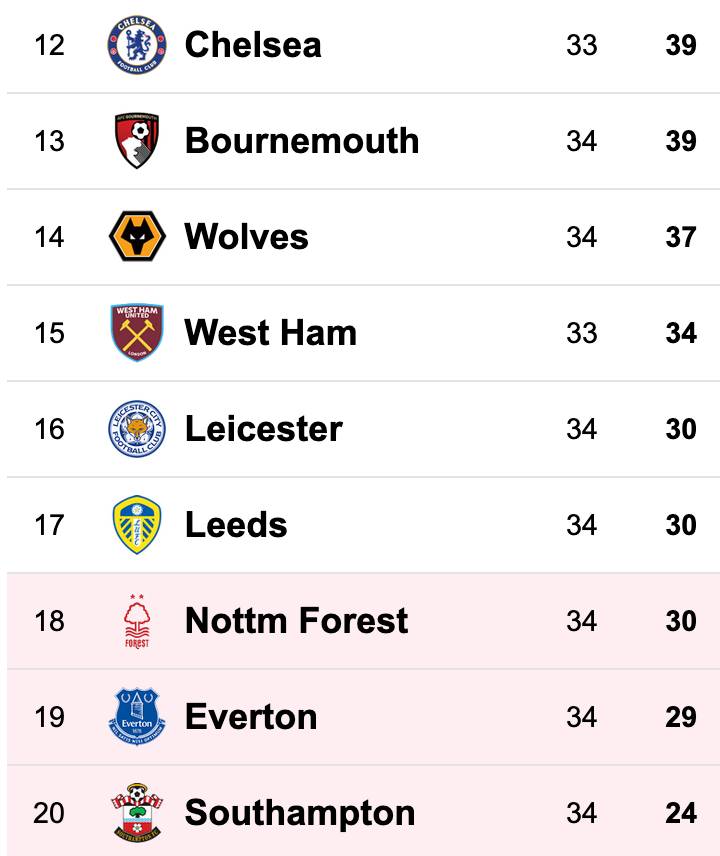Viewport: 720px width, 856px height.
Task: Select the Wolves team name
Action: [247, 237]
